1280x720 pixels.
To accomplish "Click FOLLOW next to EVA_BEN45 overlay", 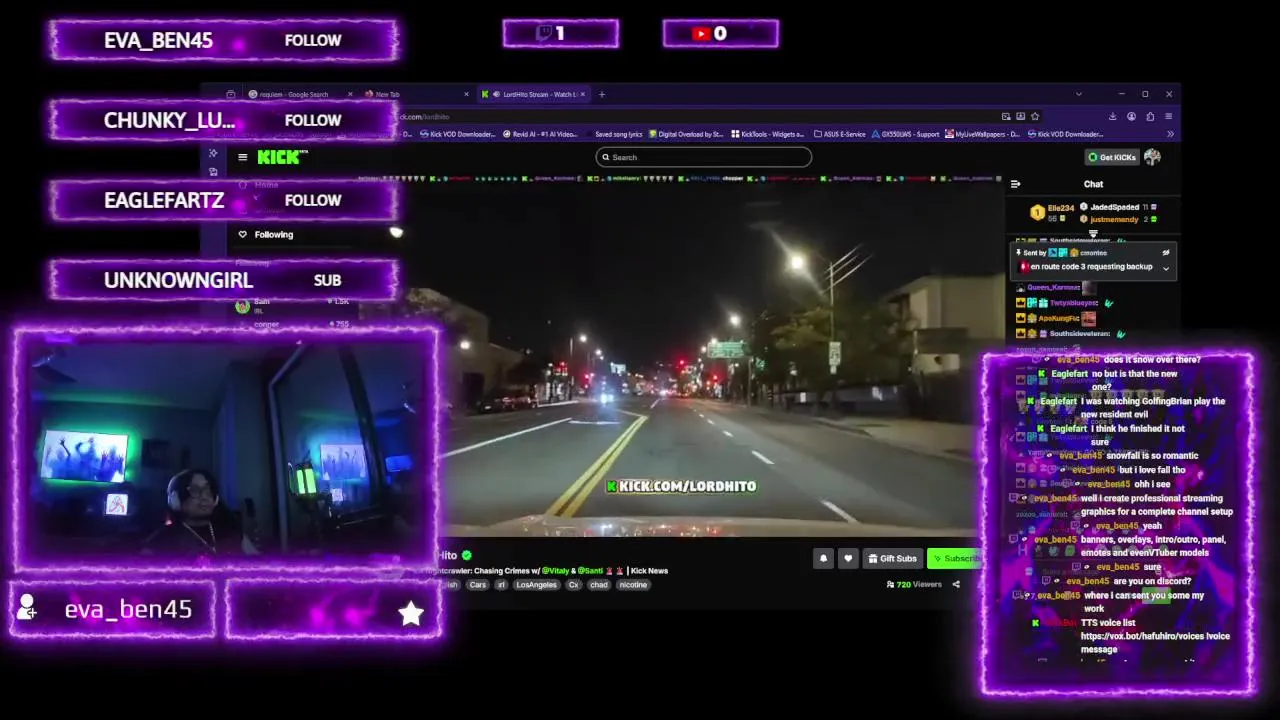I will (x=313, y=40).
